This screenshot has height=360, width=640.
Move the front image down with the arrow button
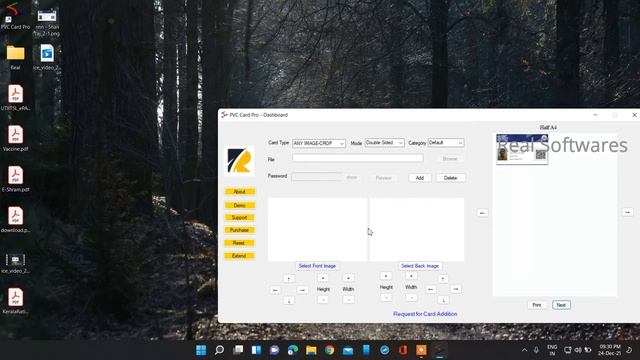[289, 301]
